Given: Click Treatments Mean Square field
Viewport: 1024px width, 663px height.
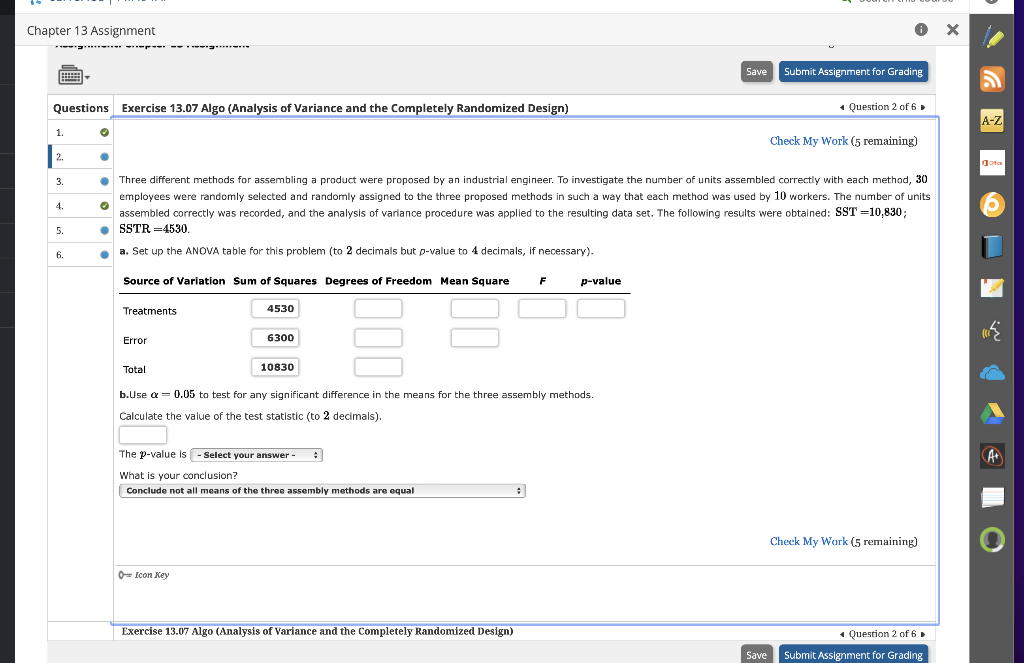Looking at the screenshot, I should 475,308.
